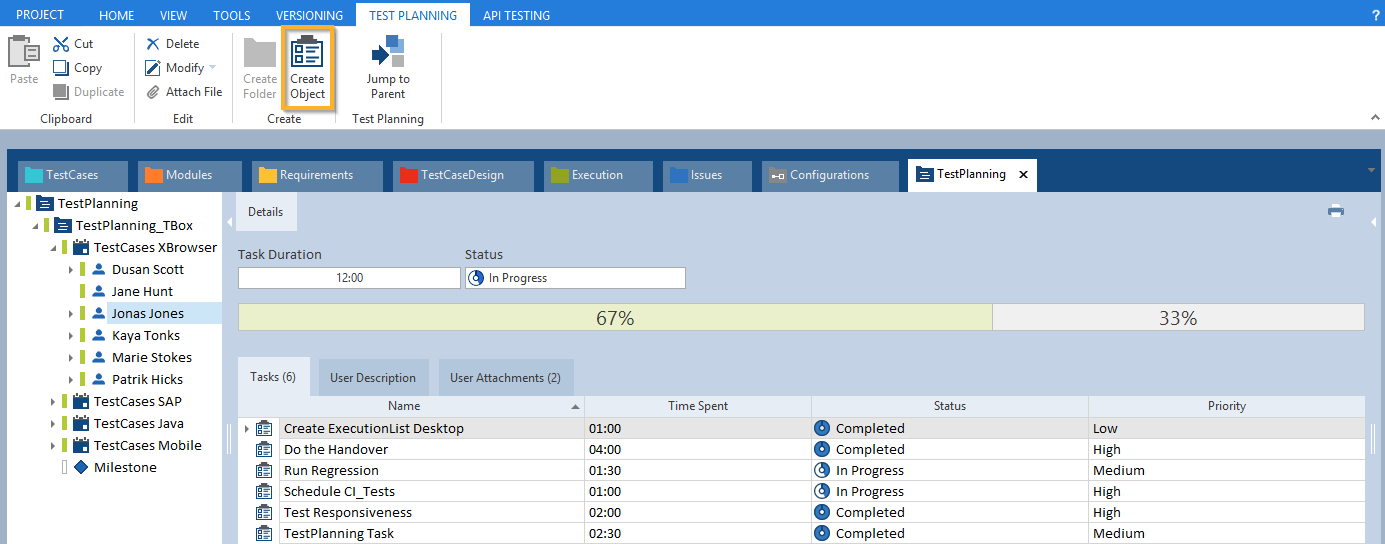
Task: Click the Jump to Parent icon
Action: [x=388, y=52]
